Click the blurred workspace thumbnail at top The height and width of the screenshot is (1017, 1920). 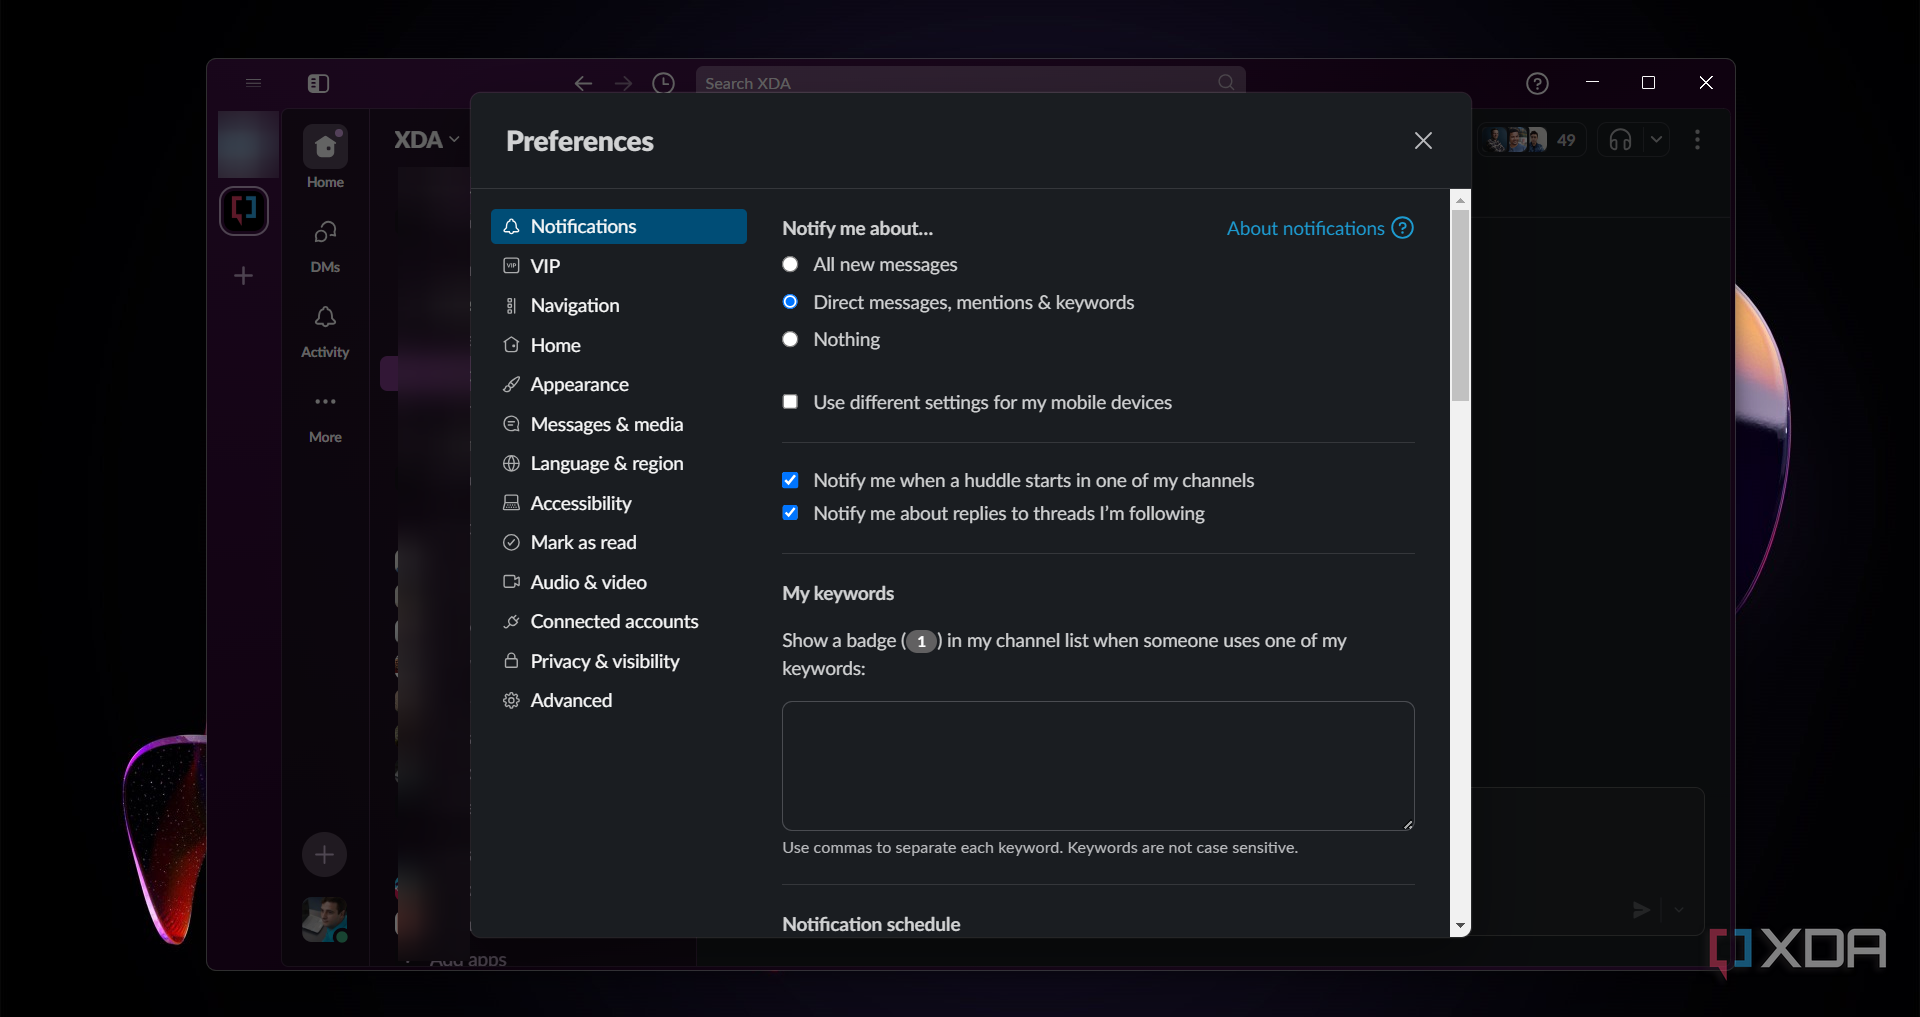pos(248,145)
